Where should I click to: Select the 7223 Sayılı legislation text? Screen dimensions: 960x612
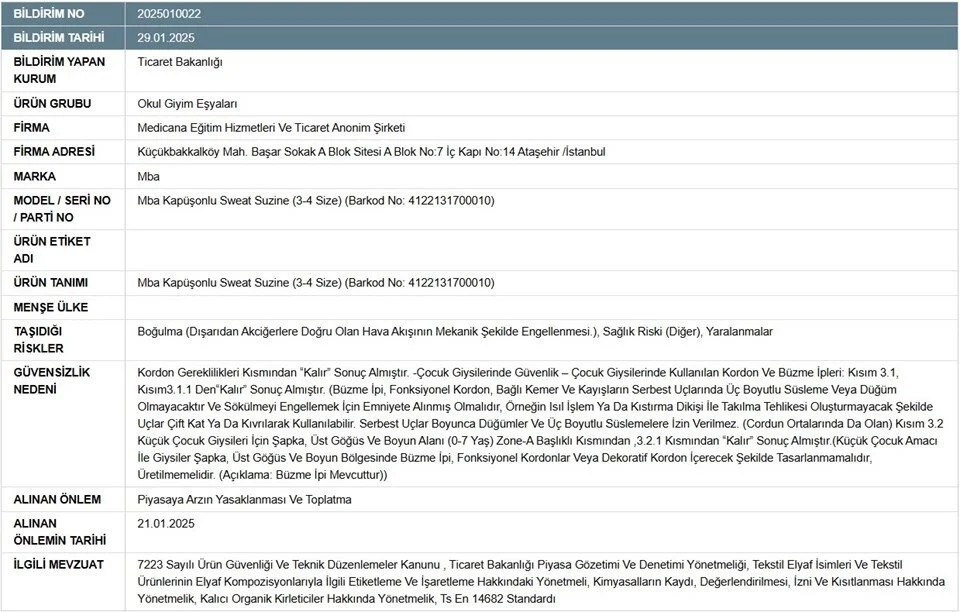[540, 581]
